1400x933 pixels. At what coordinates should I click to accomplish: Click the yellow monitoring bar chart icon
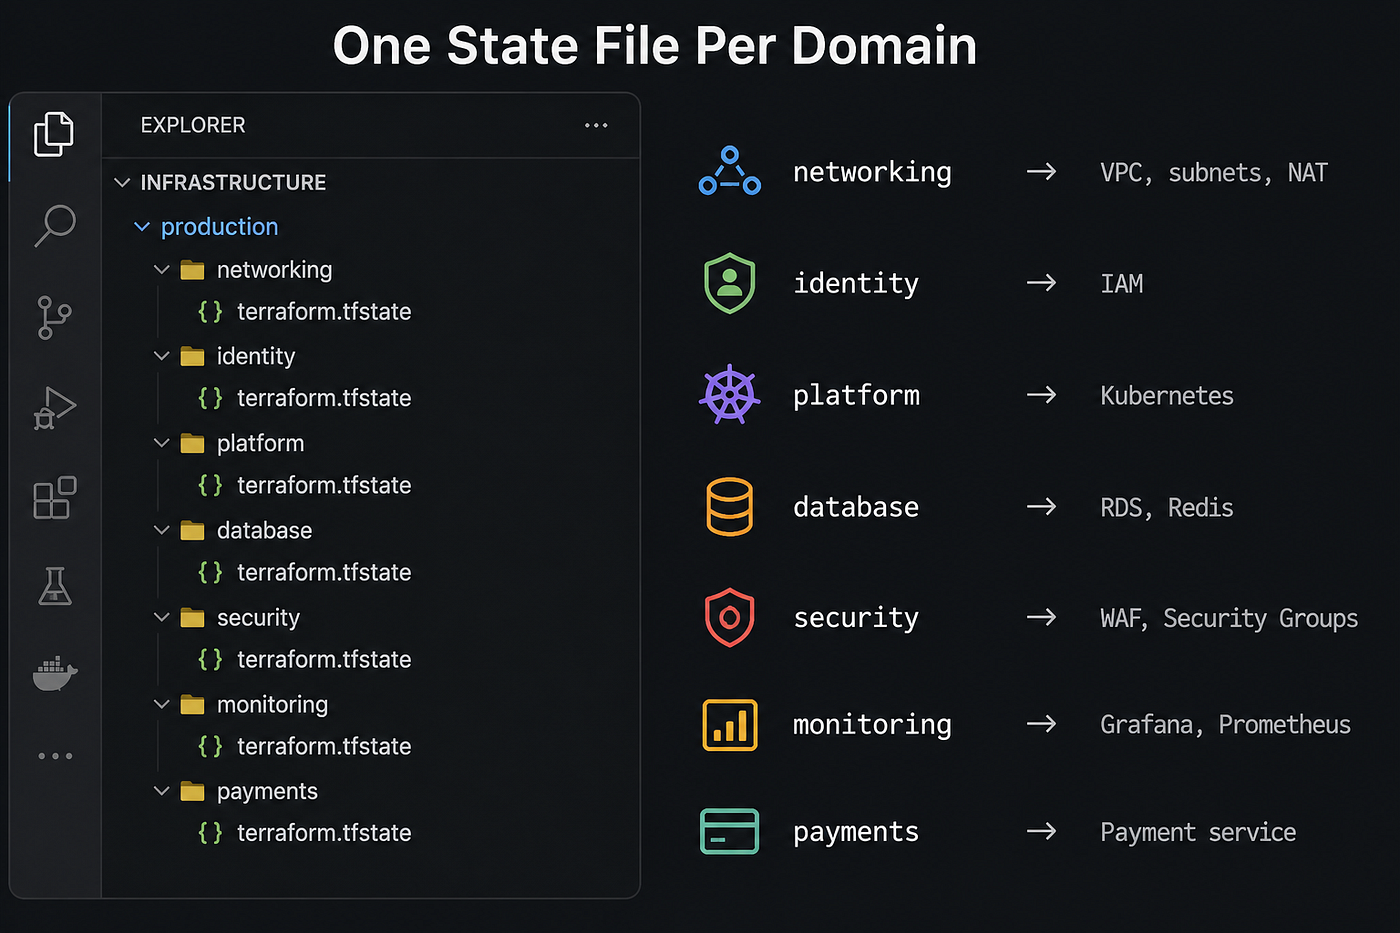point(730,725)
